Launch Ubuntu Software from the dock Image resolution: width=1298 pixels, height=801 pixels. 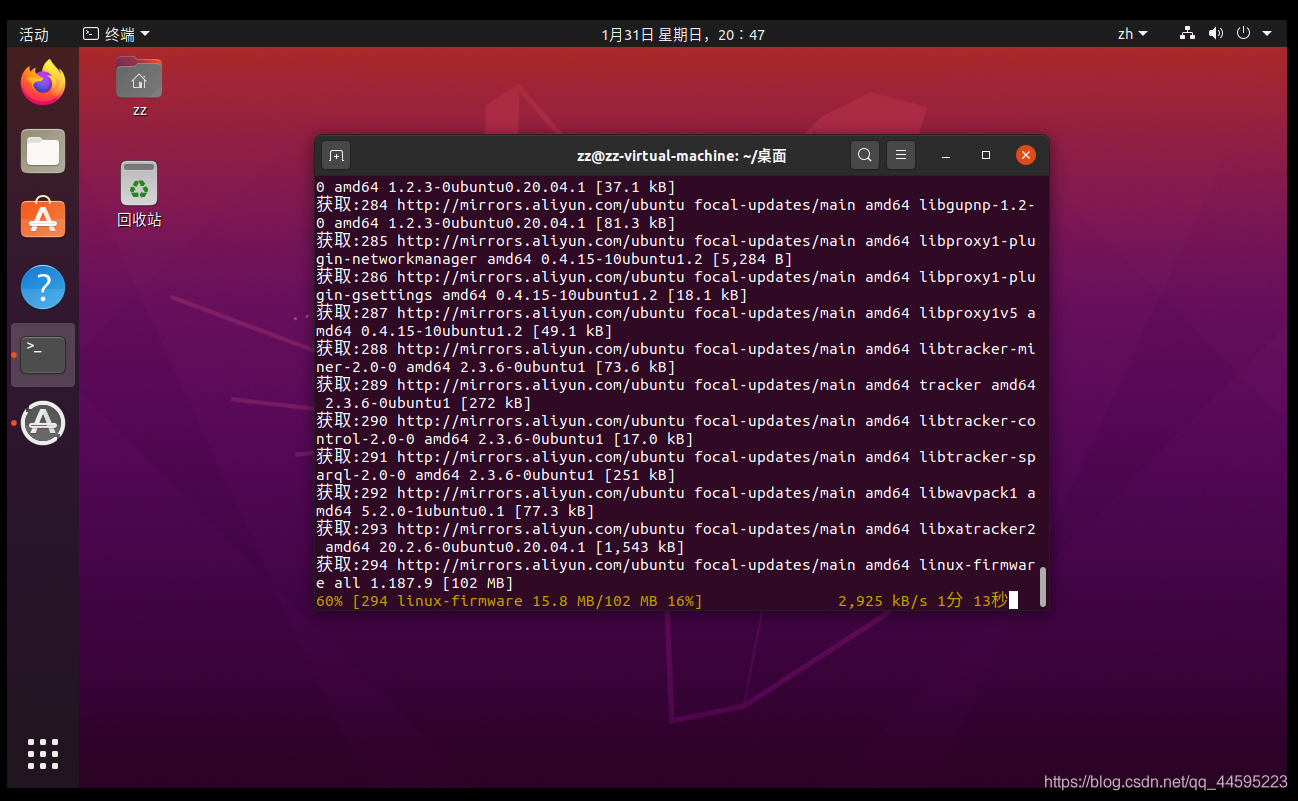43,219
